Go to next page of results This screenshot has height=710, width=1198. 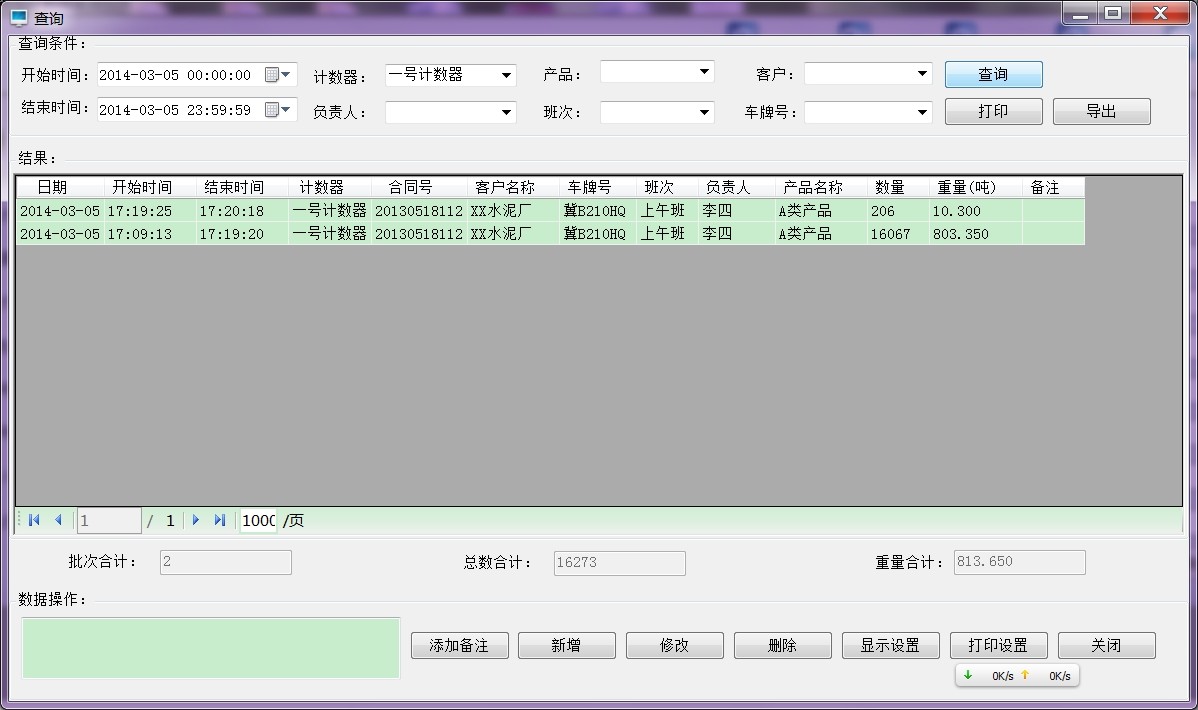click(196, 520)
